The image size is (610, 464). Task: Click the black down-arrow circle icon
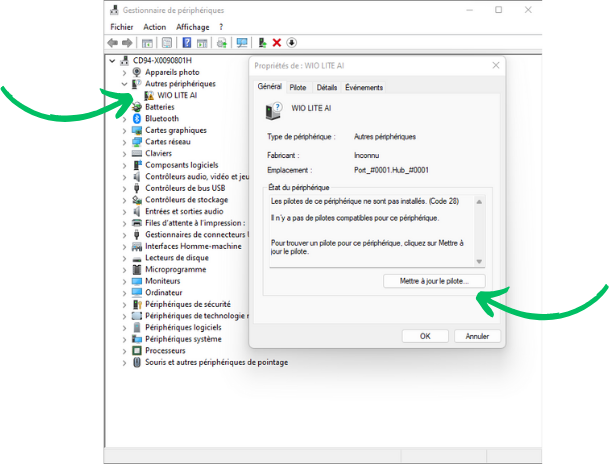pyautogui.click(x=291, y=43)
